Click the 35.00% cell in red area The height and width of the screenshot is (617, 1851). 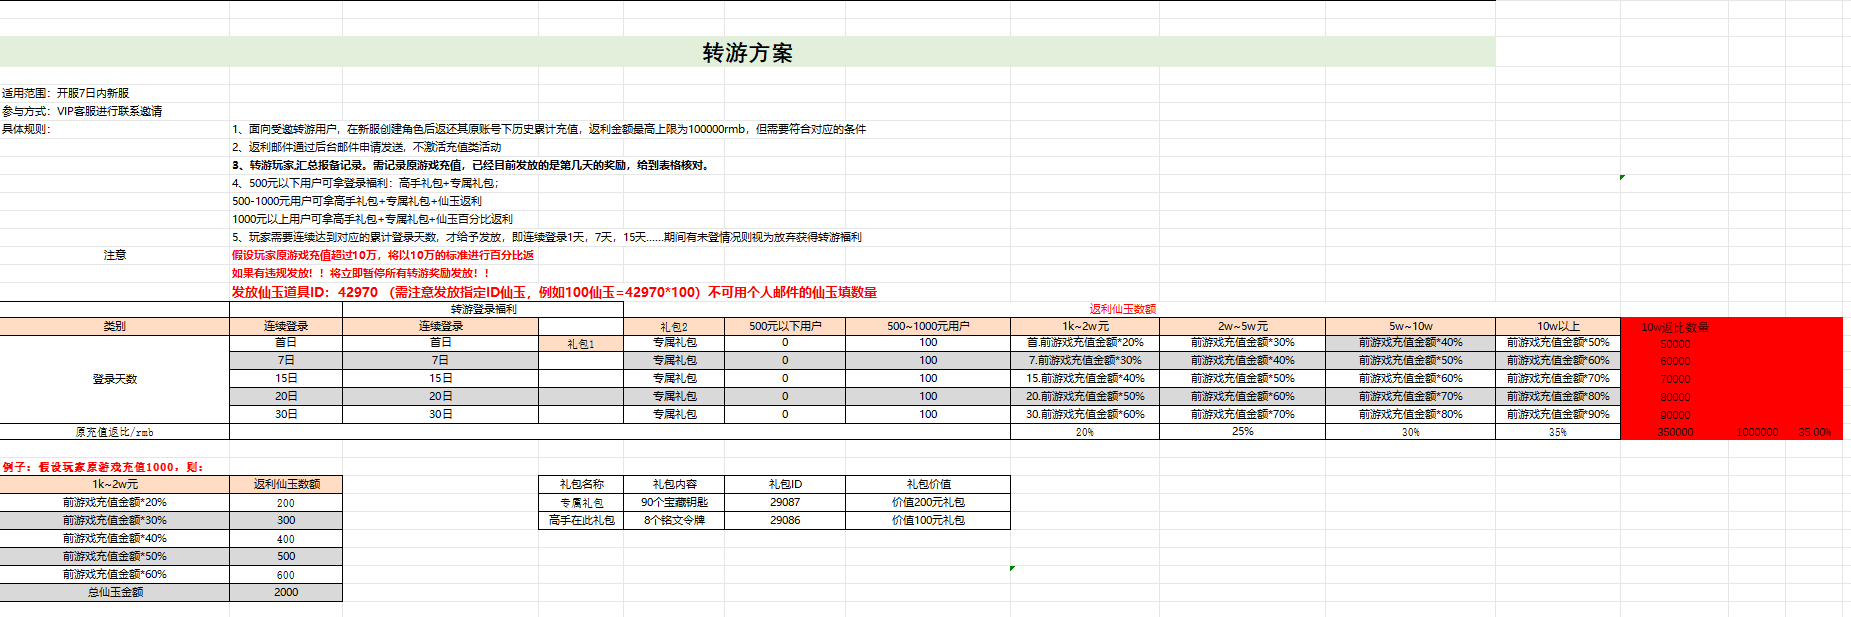click(x=1814, y=432)
